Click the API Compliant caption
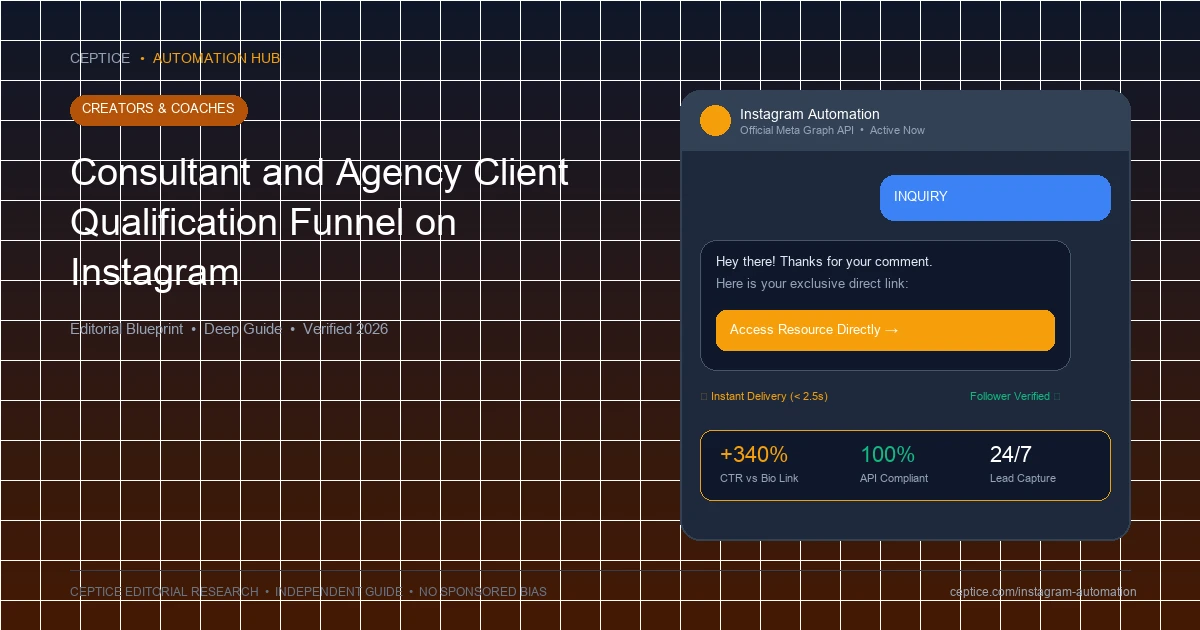 pos(894,479)
